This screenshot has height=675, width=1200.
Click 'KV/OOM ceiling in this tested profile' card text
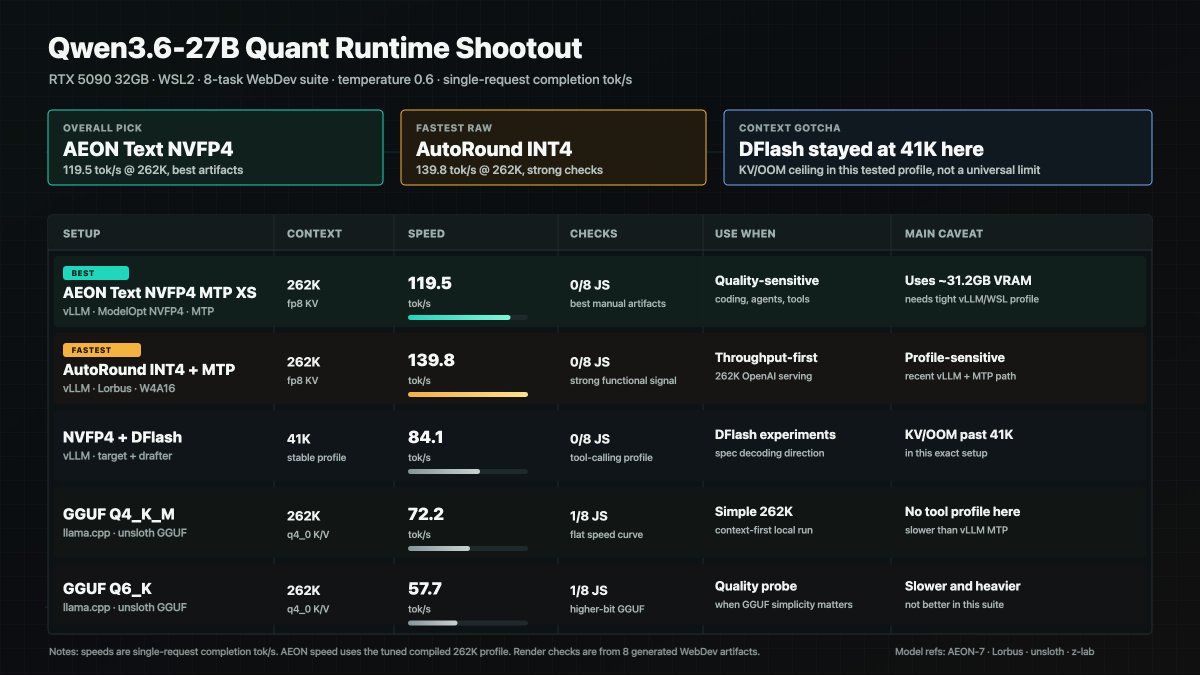click(890, 170)
